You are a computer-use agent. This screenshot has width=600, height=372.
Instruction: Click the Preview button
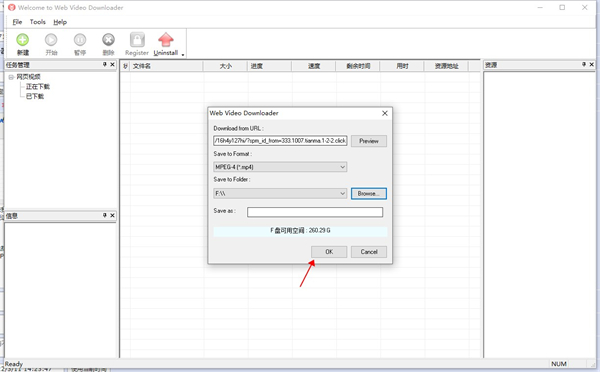tap(368, 141)
